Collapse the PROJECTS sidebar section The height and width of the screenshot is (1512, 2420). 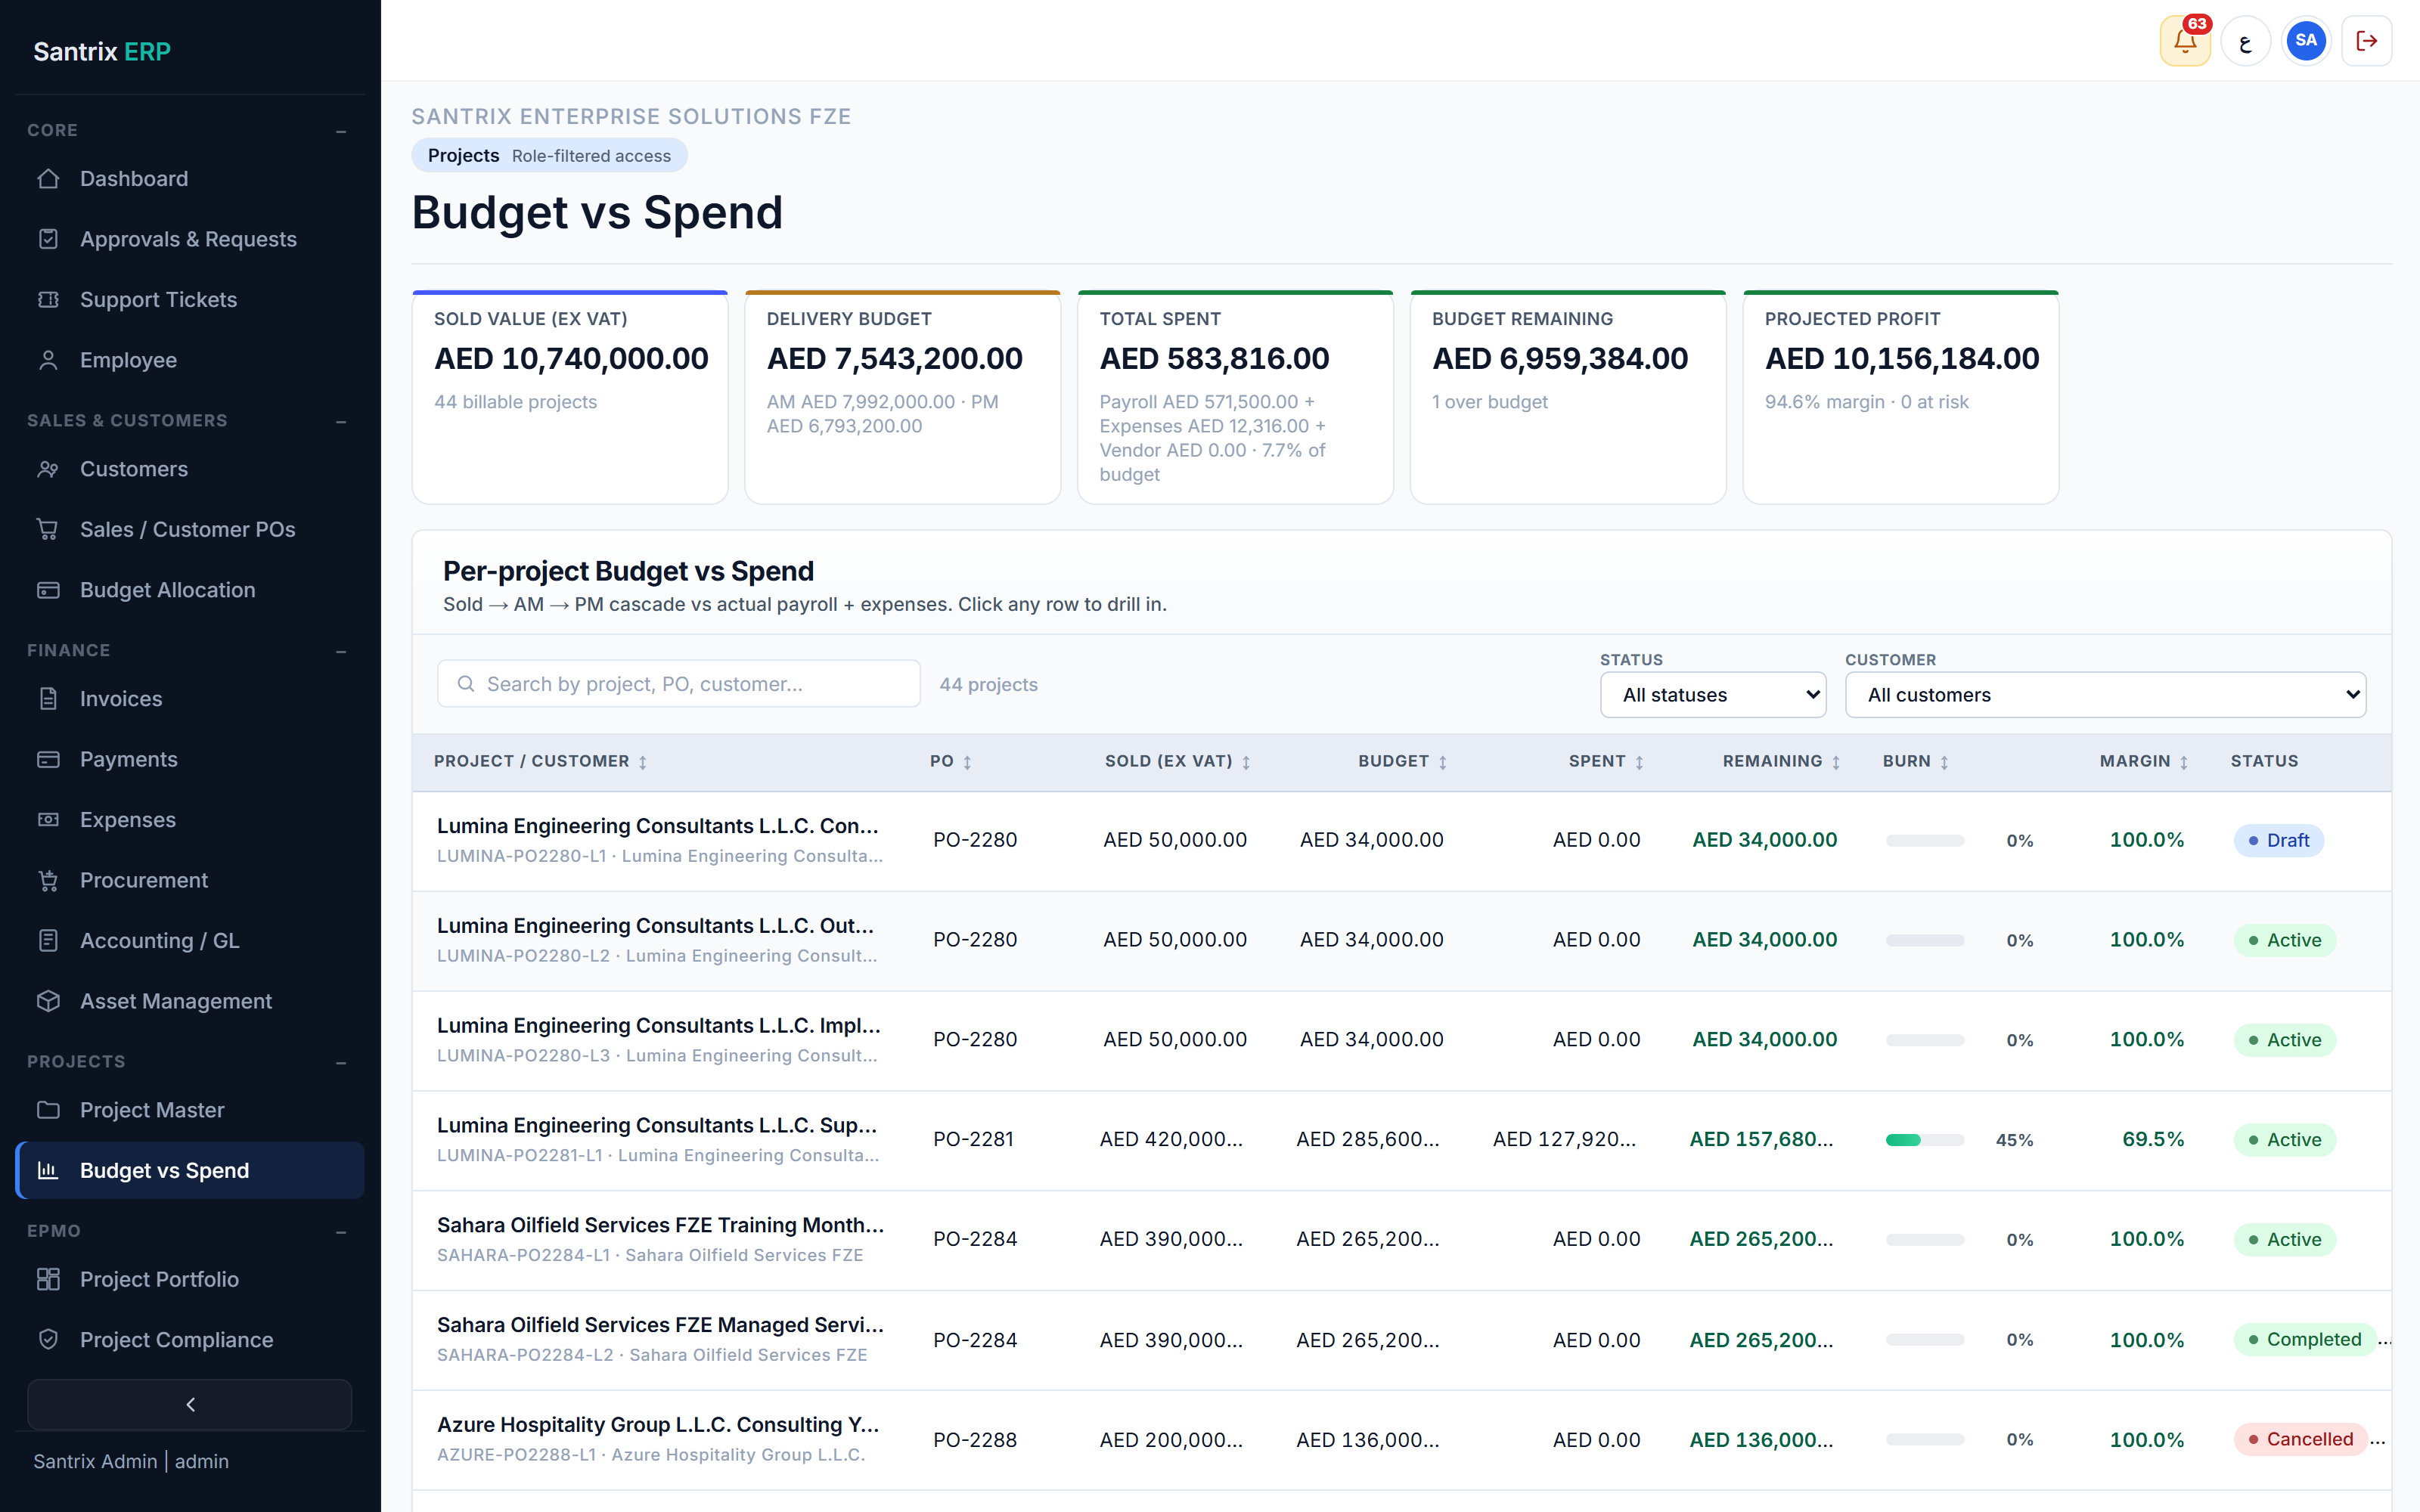[x=341, y=1062]
